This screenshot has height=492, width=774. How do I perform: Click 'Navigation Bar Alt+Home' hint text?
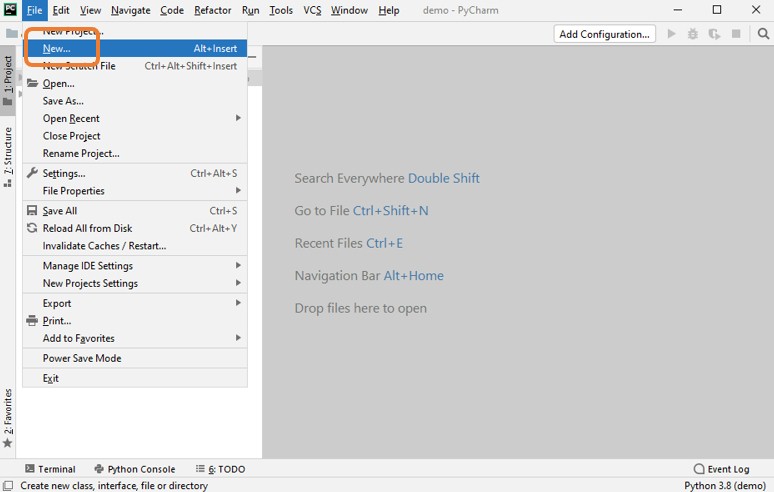(369, 275)
